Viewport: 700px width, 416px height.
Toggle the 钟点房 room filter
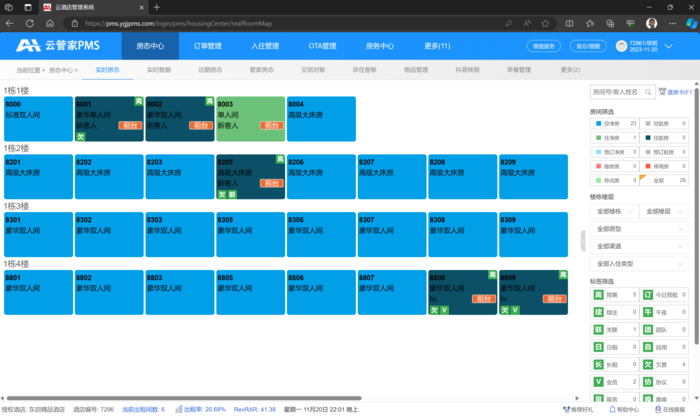[614, 180]
